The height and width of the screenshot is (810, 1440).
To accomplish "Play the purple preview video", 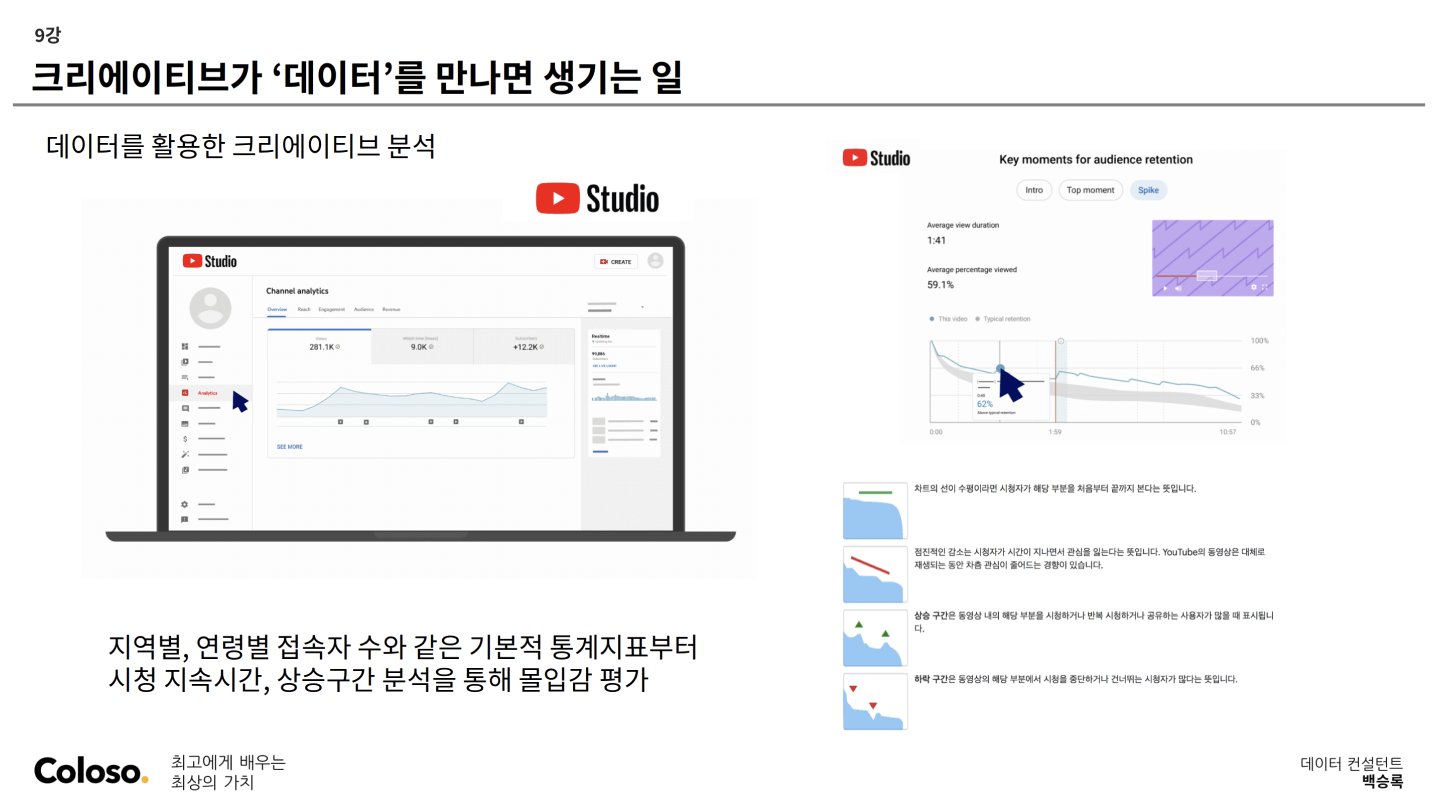I will [1164, 288].
